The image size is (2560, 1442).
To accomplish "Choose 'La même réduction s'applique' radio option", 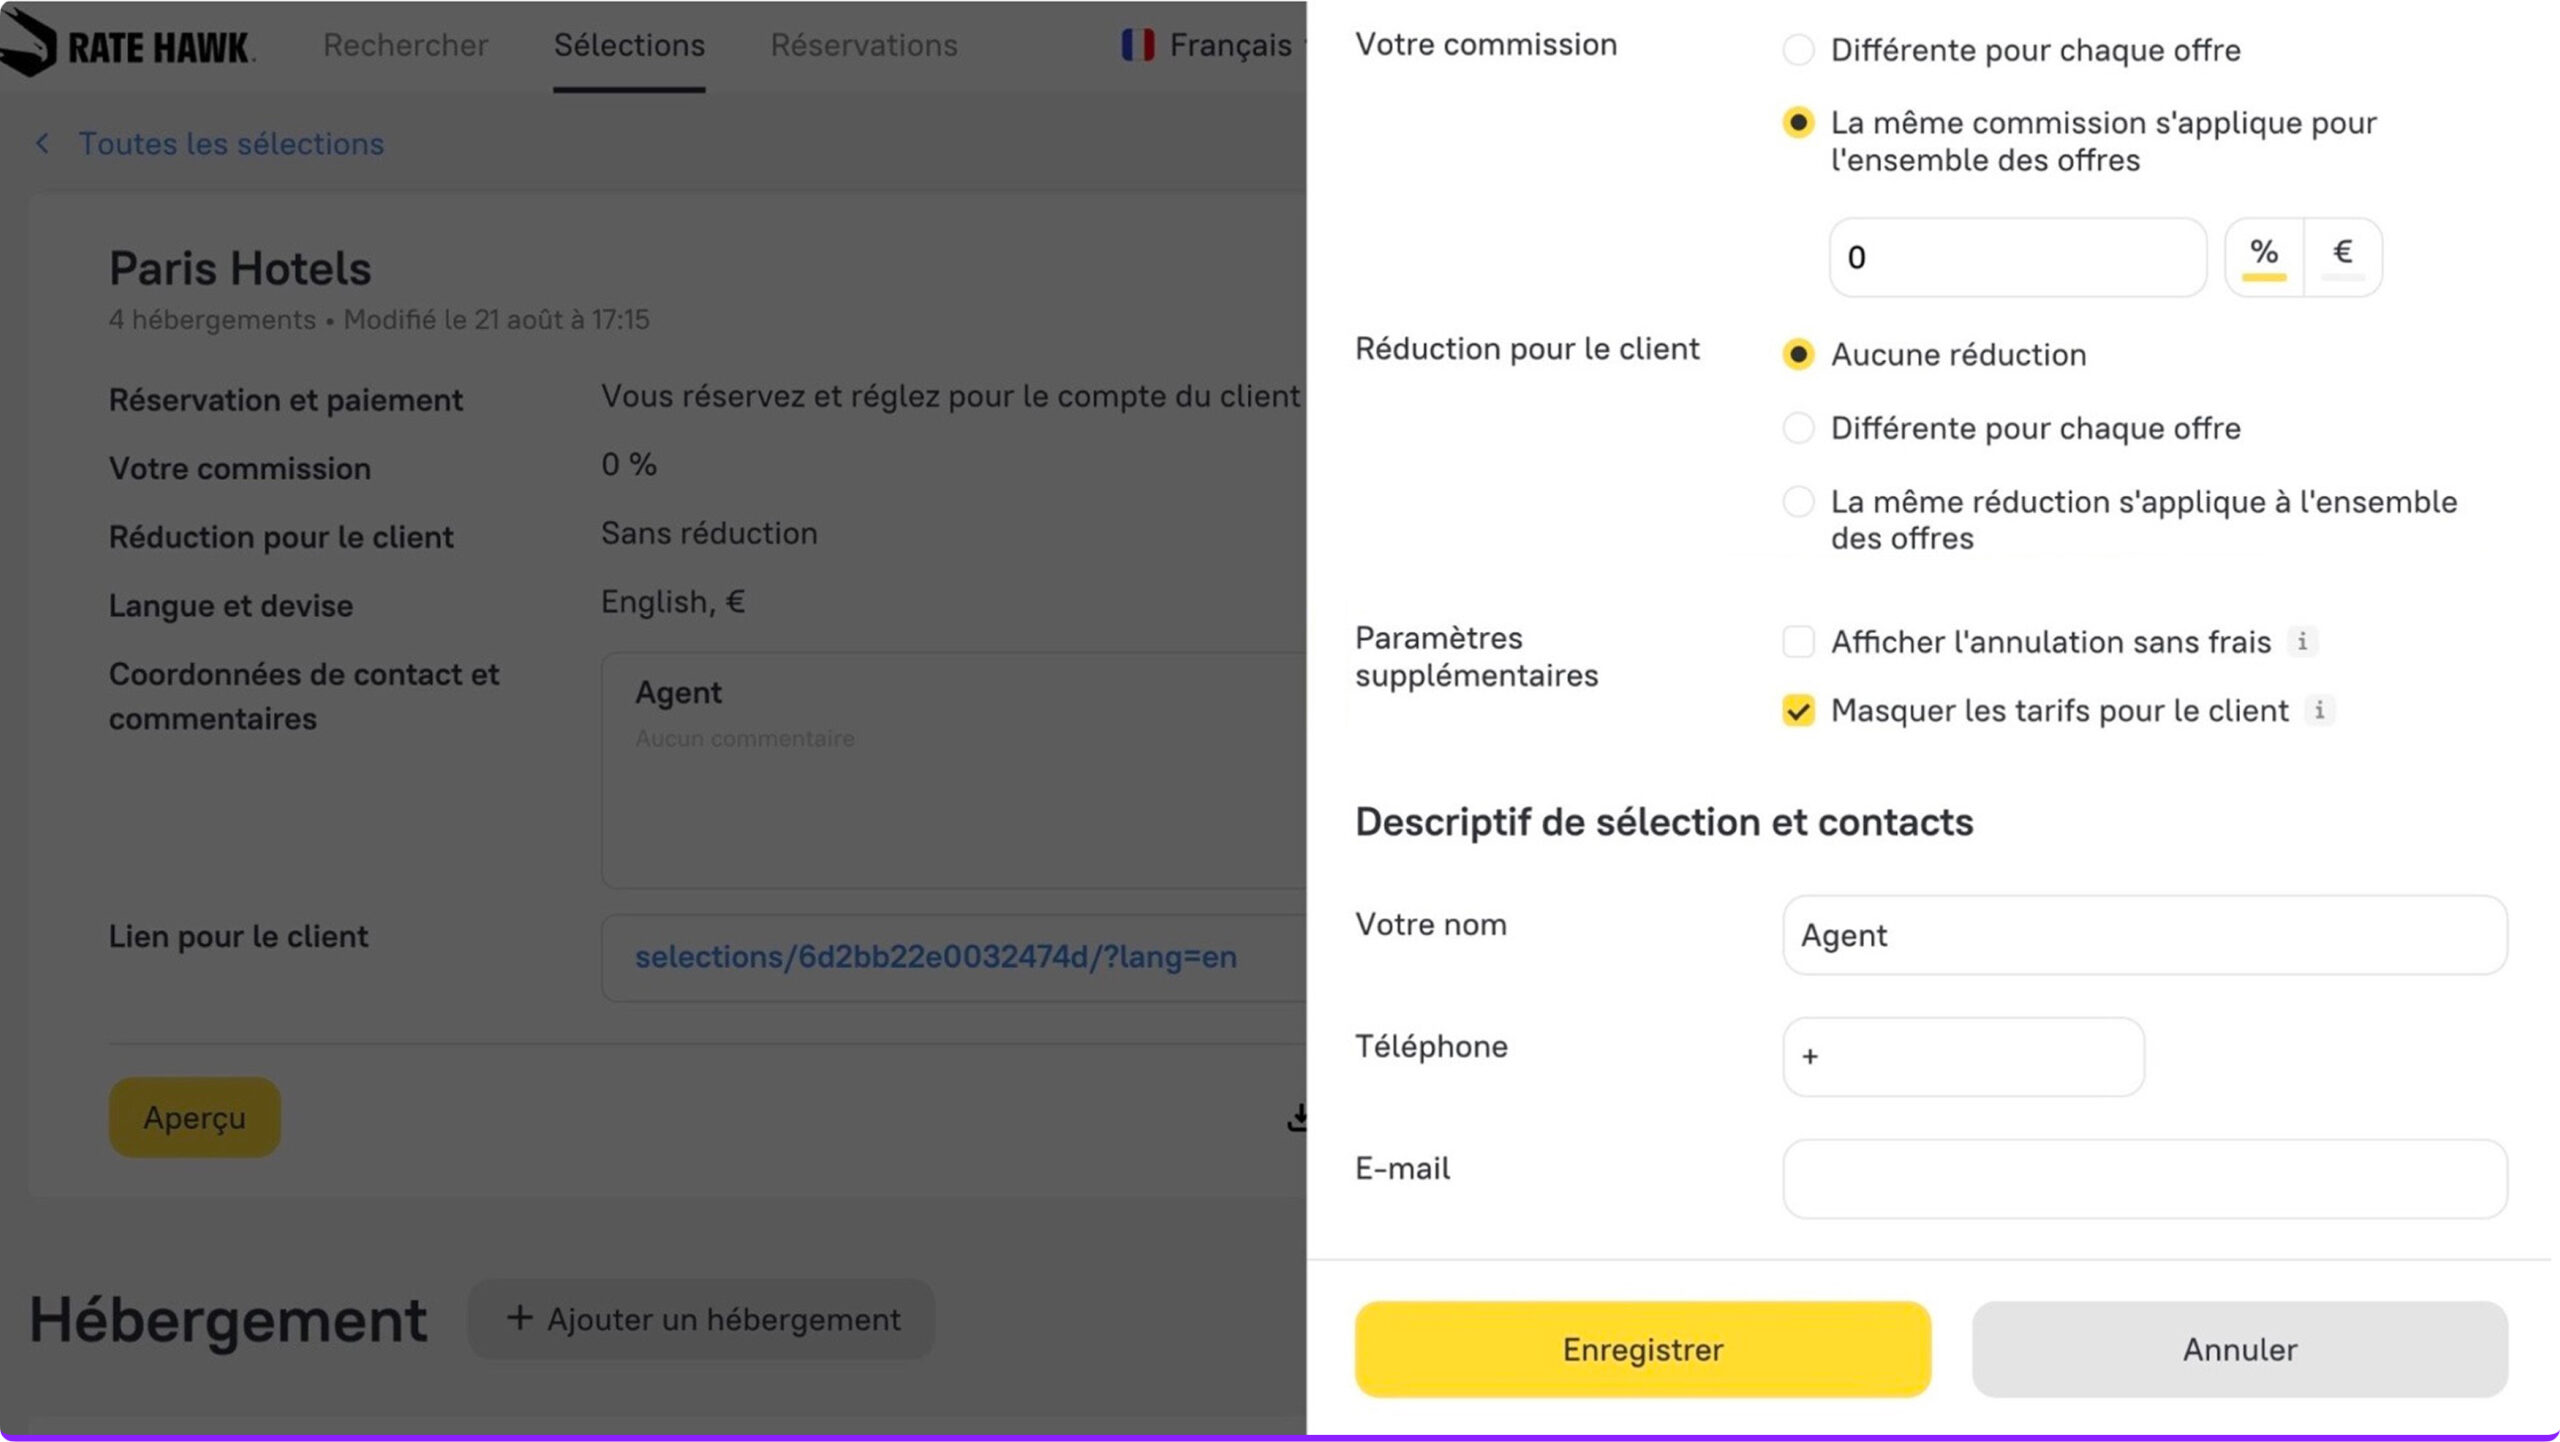I will tap(1798, 502).
